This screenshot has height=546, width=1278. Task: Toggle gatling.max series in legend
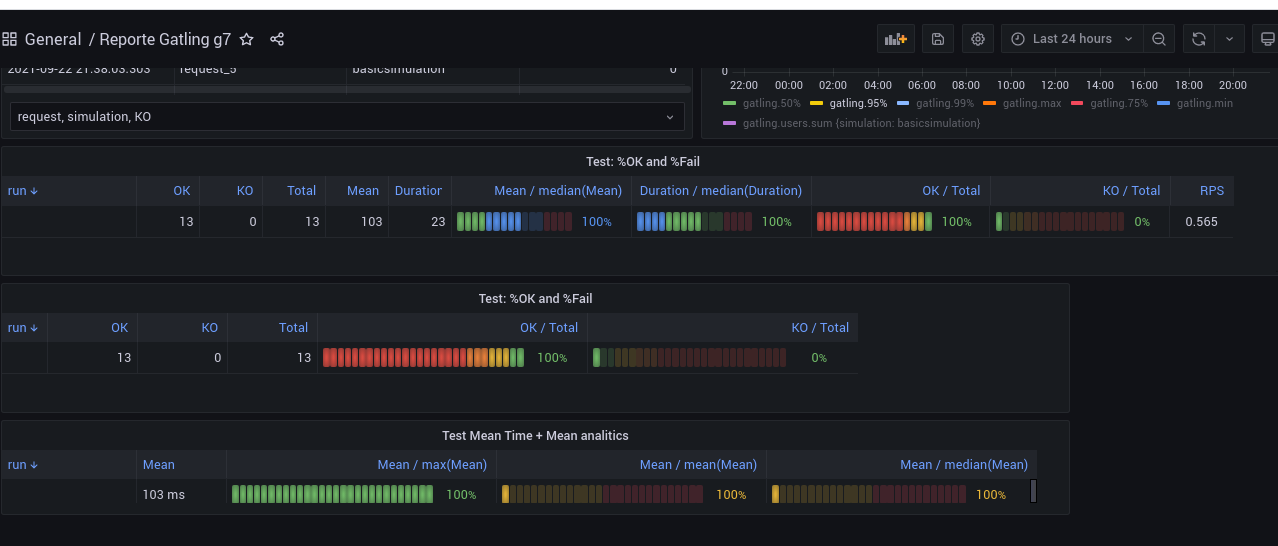[1032, 103]
